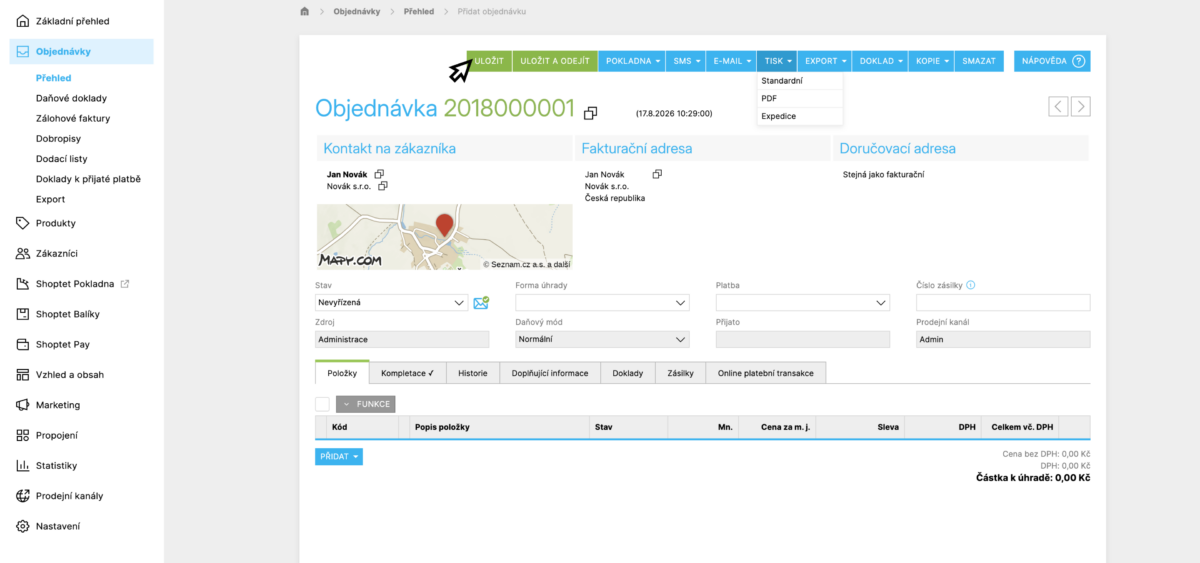Click the green ULOŽIT button
The height and width of the screenshot is (563, 1200).
pos(489,61)
